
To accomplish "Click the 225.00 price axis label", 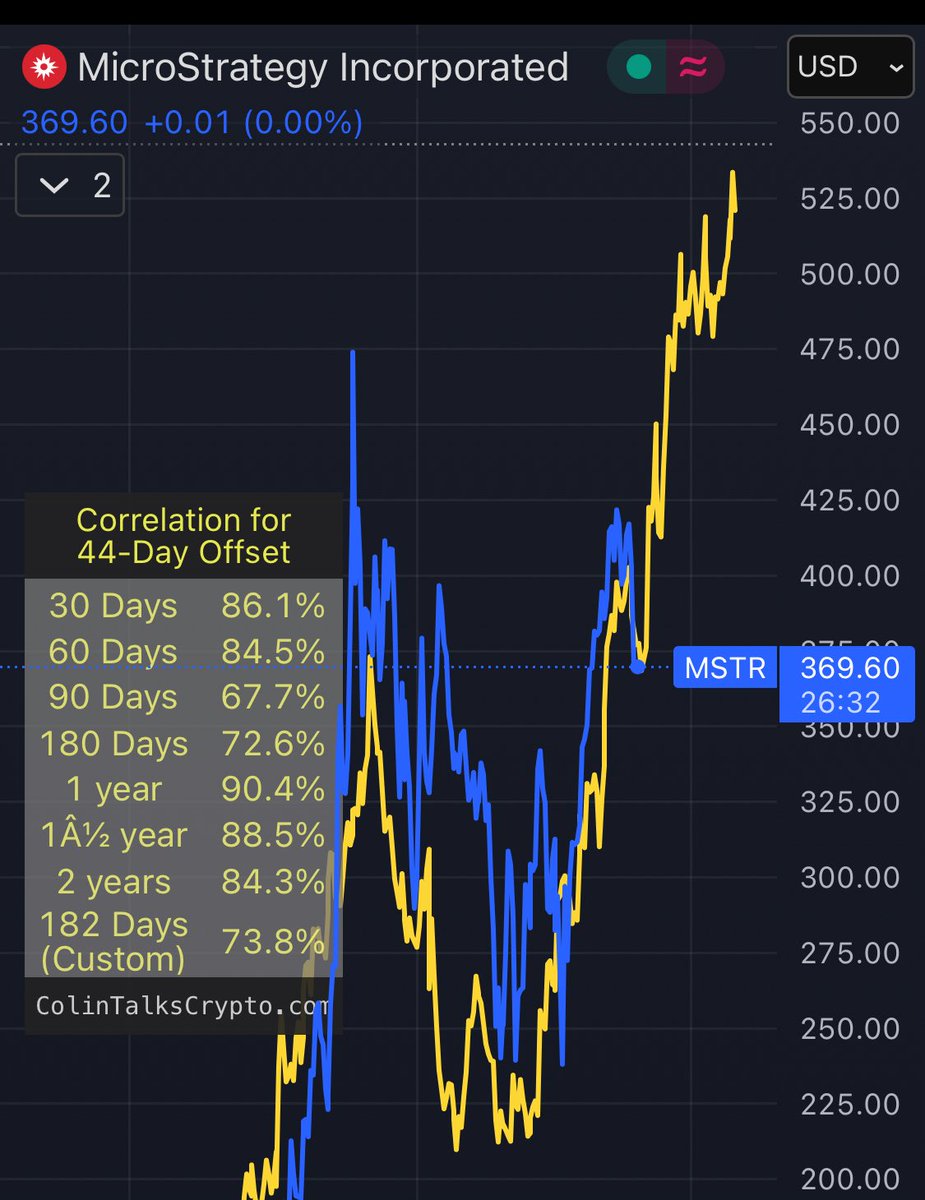I will [850, 1104].
